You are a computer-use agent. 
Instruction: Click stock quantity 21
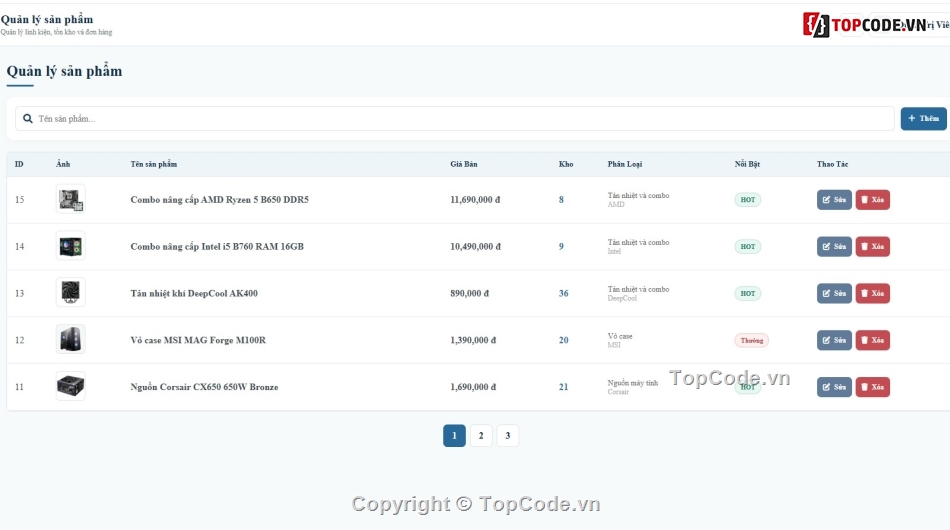(x=563, y=387)
